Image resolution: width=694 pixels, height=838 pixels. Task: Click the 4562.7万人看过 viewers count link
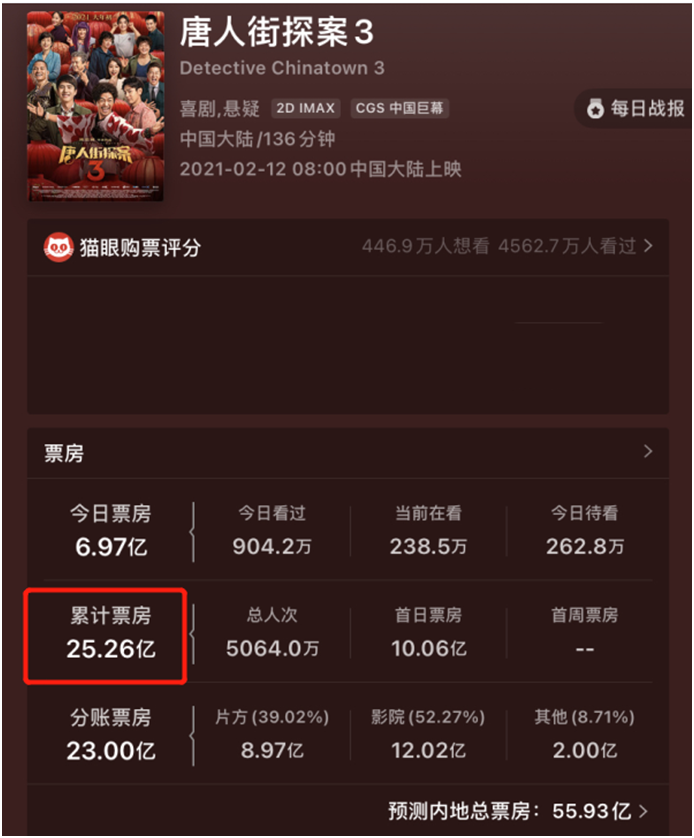click(567, 246)
